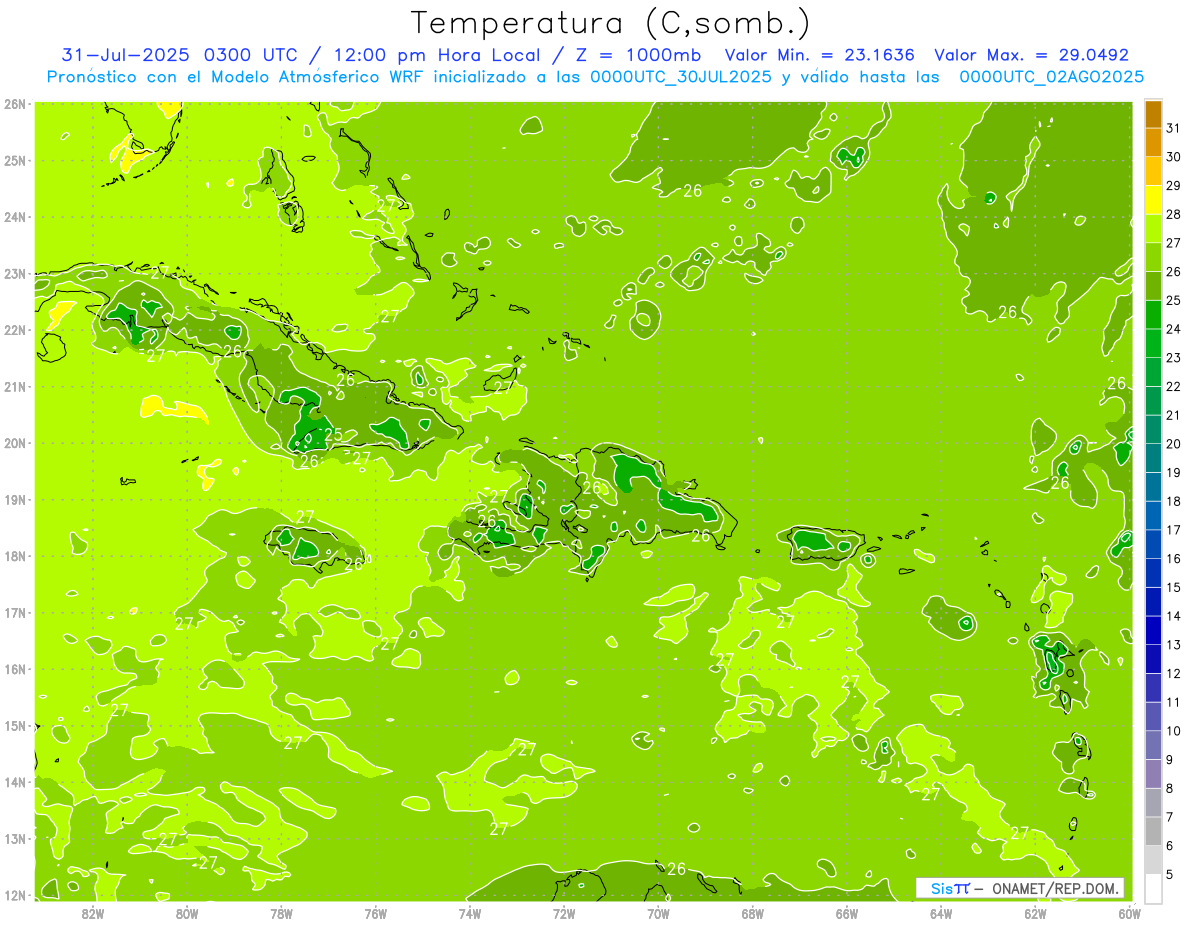Click the dark blue 12–13 colorbar segment

1153,659
